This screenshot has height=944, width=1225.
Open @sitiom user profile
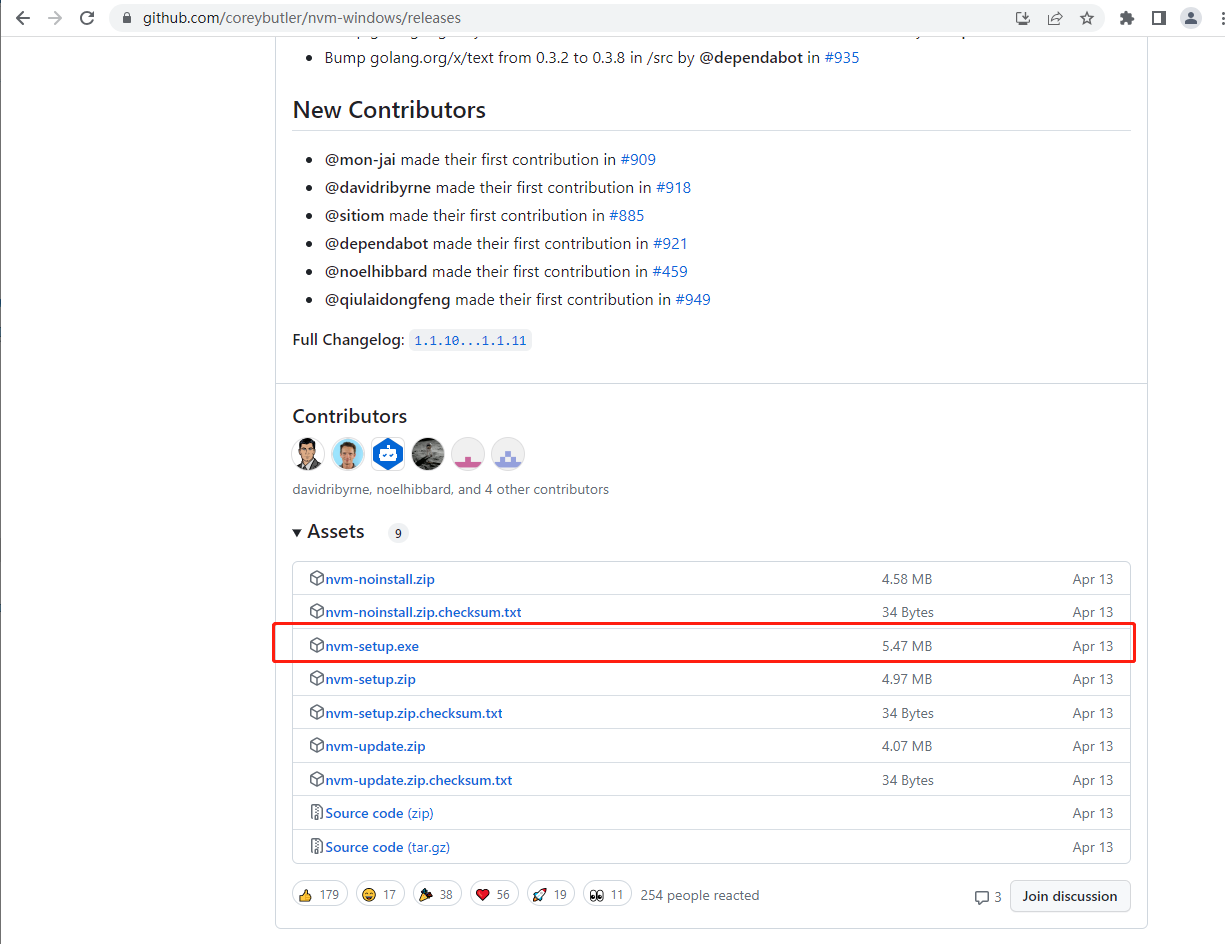coord(355,215)
